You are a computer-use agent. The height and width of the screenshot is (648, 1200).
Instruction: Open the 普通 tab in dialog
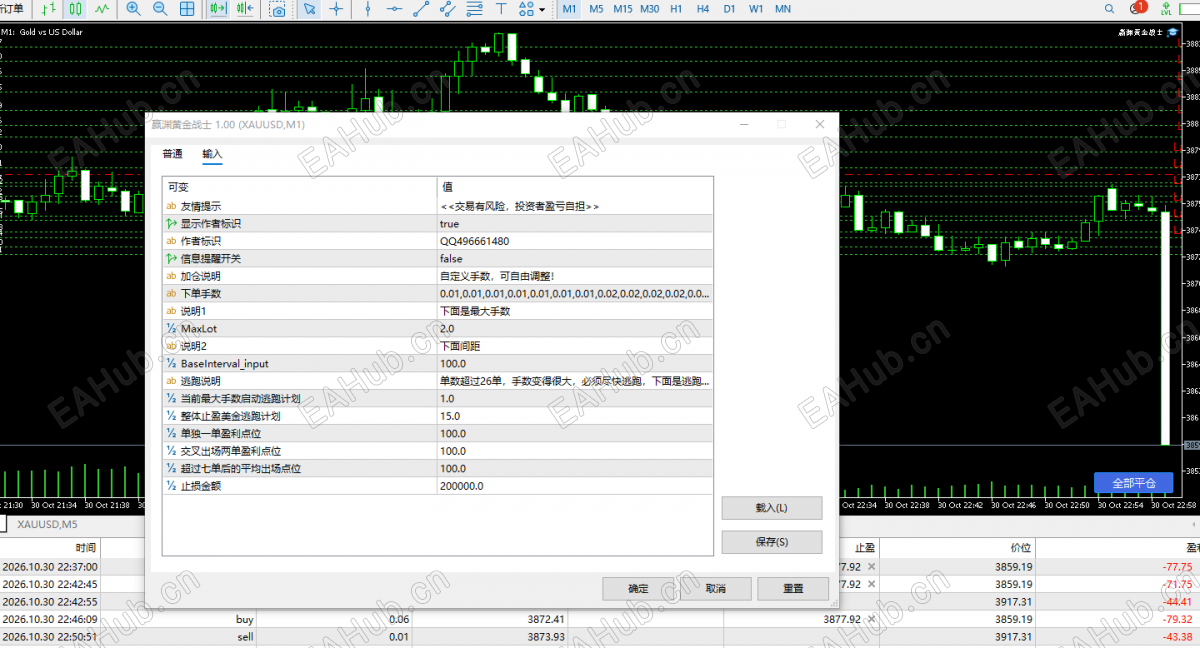click(172, 154)
